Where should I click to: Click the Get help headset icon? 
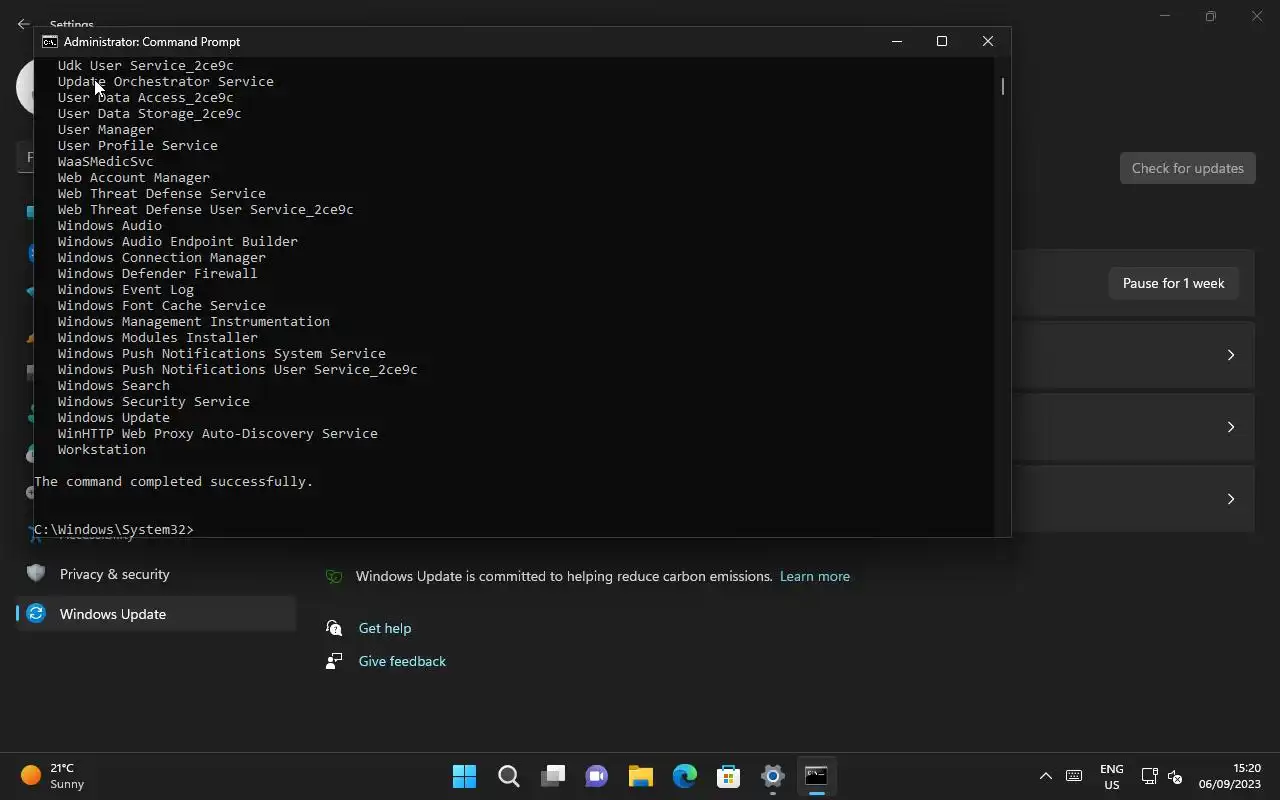point(334,628)
